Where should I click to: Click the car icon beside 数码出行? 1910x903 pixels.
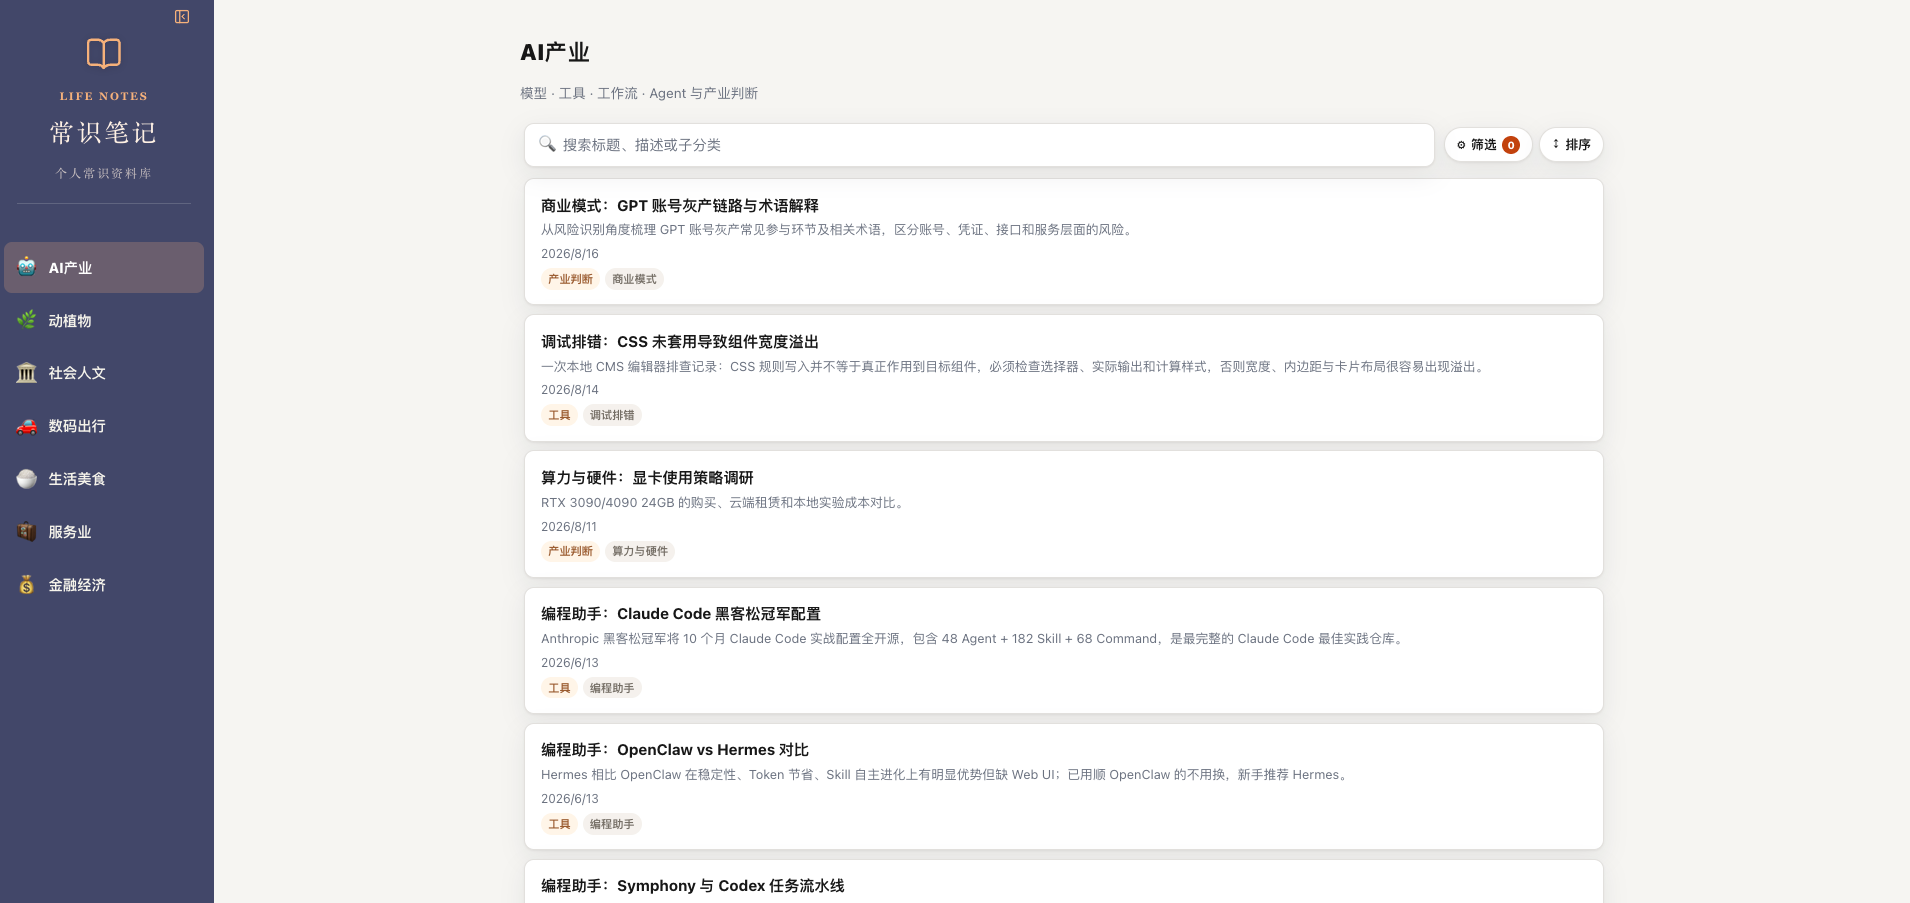coord(27,426)
